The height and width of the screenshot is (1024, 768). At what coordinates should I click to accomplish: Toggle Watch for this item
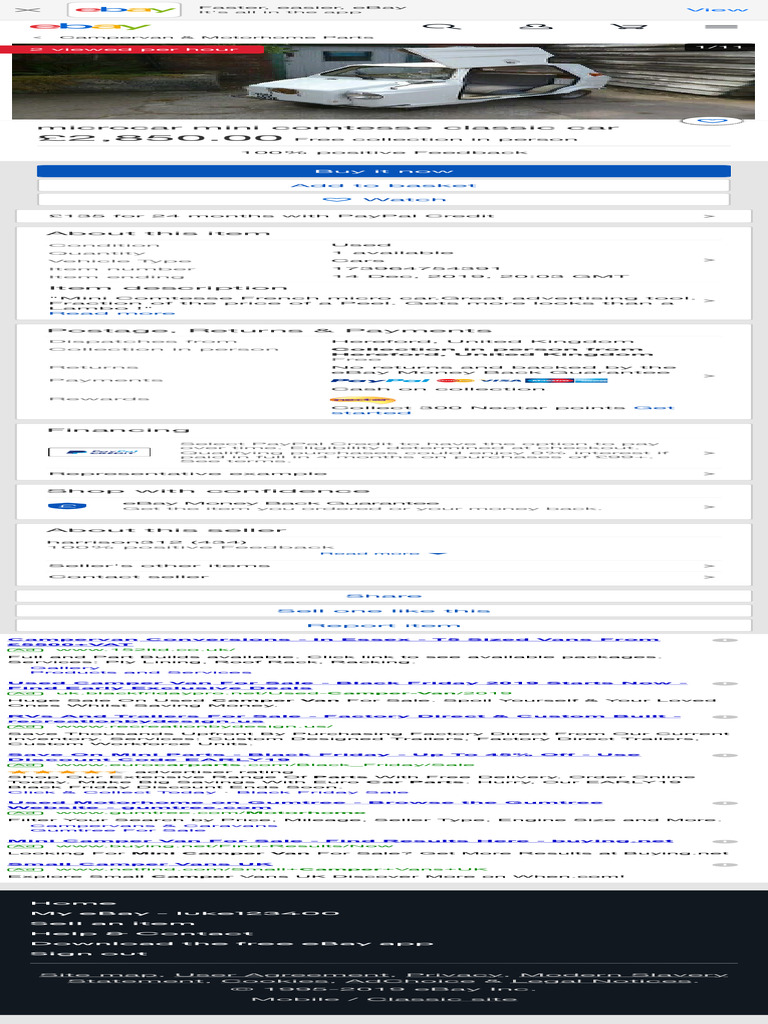click(x=383, y=199)
